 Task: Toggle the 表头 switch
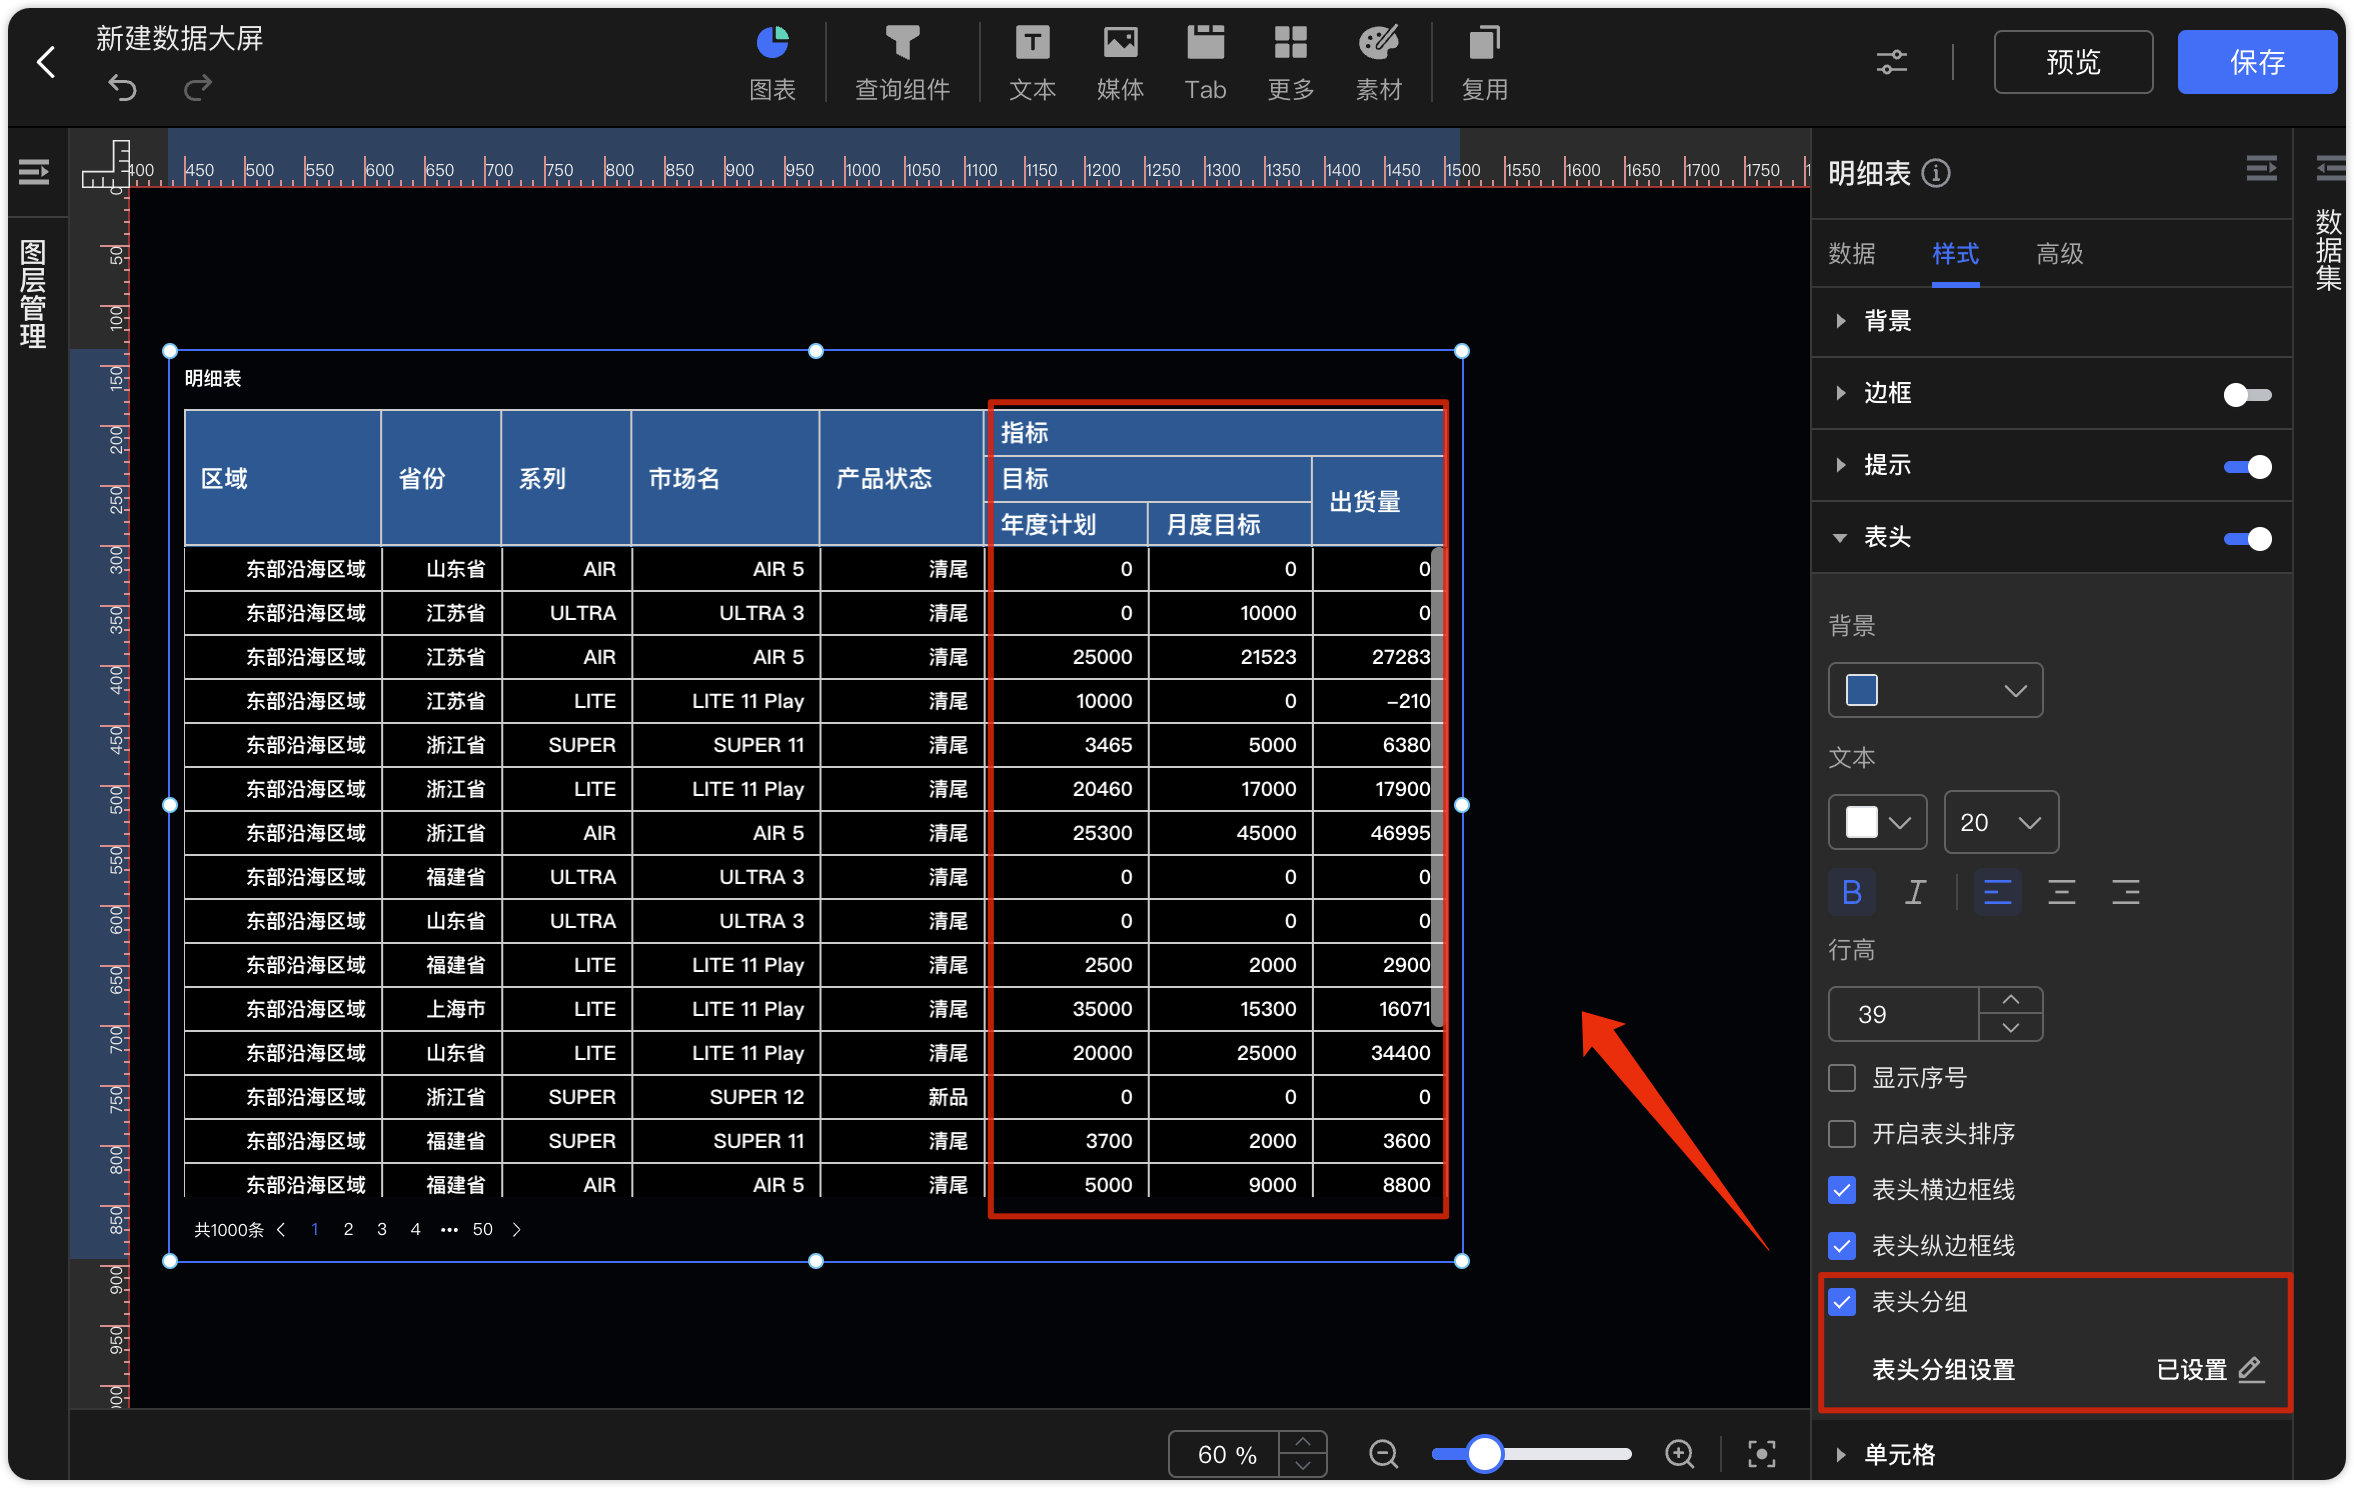[2247, 538]
